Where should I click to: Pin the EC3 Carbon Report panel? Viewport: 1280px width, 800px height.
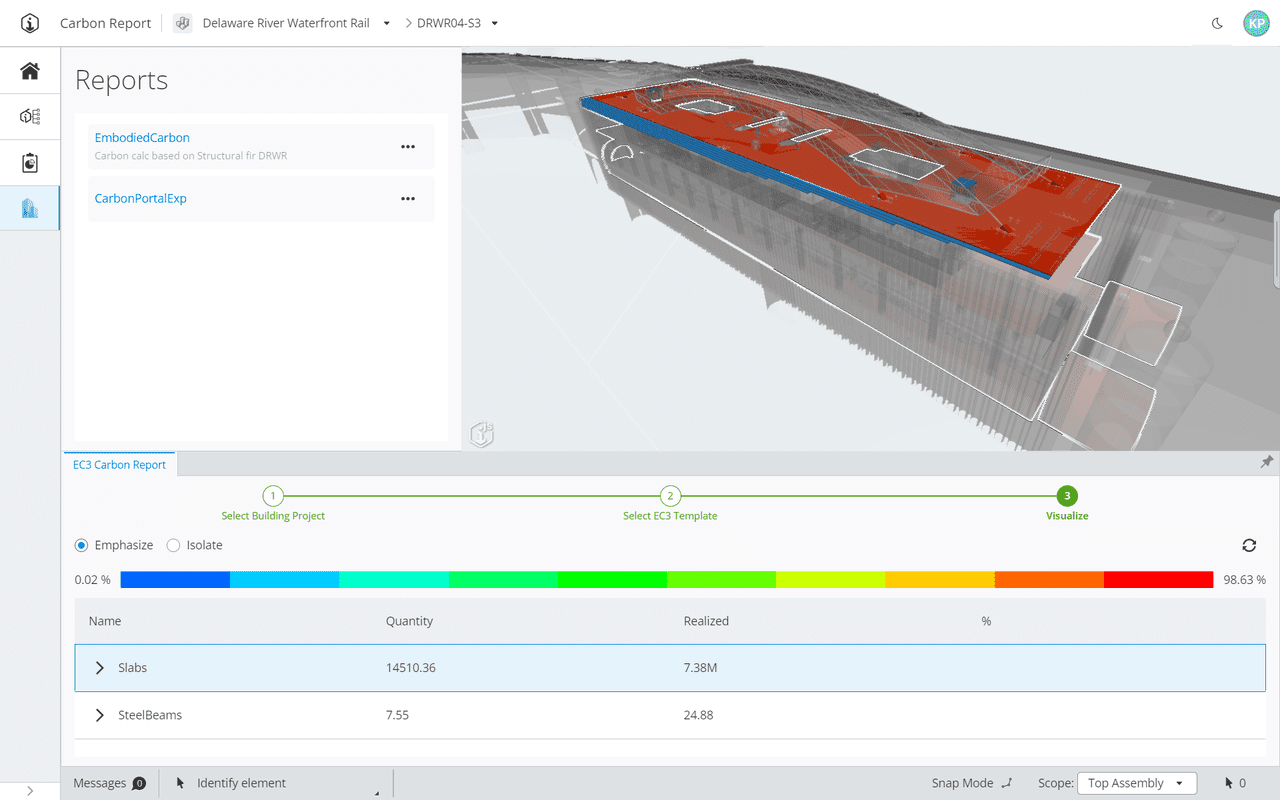pyautogui.click(x=1266, y=462)
